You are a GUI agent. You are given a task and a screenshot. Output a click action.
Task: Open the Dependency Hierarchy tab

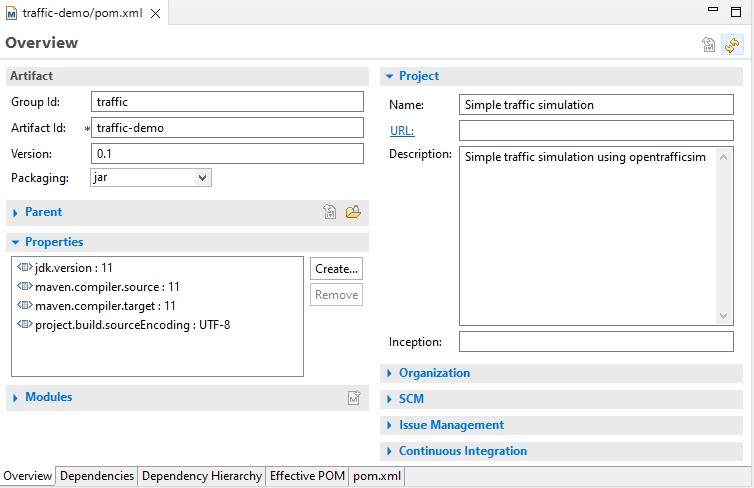pyautogui.click(x=201, y=476)
